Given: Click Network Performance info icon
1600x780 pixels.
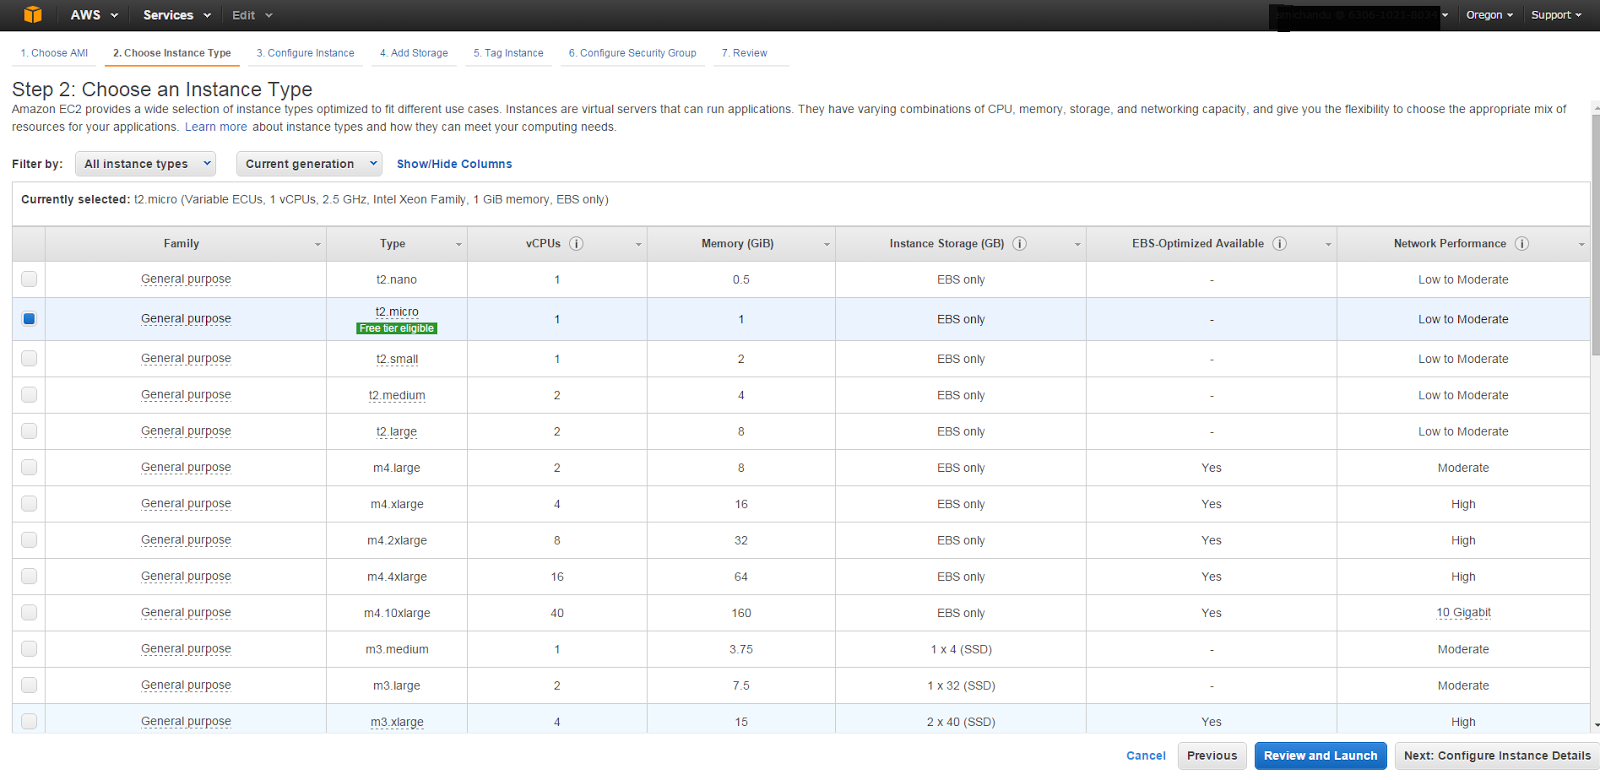Looking at the screenshot, I should pos(1522,244).
